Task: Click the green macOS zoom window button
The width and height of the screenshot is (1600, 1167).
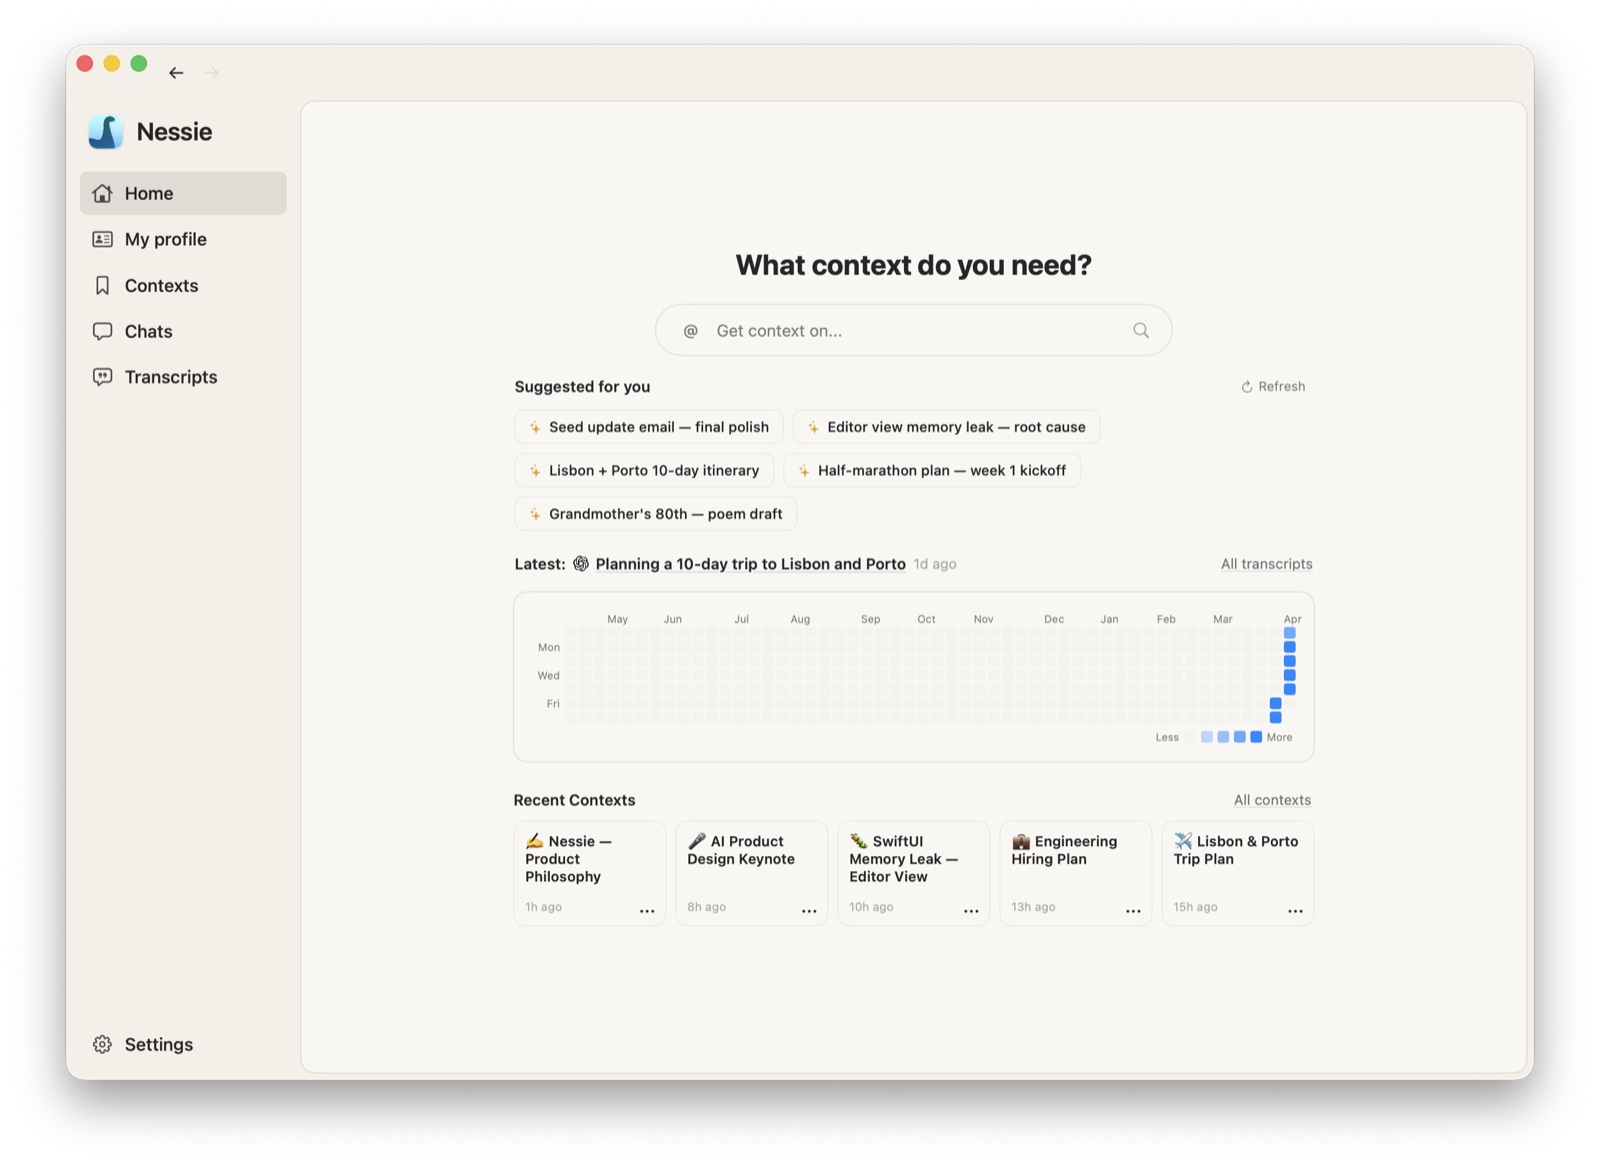Action: pyautogui.click(x=139, y=64)
